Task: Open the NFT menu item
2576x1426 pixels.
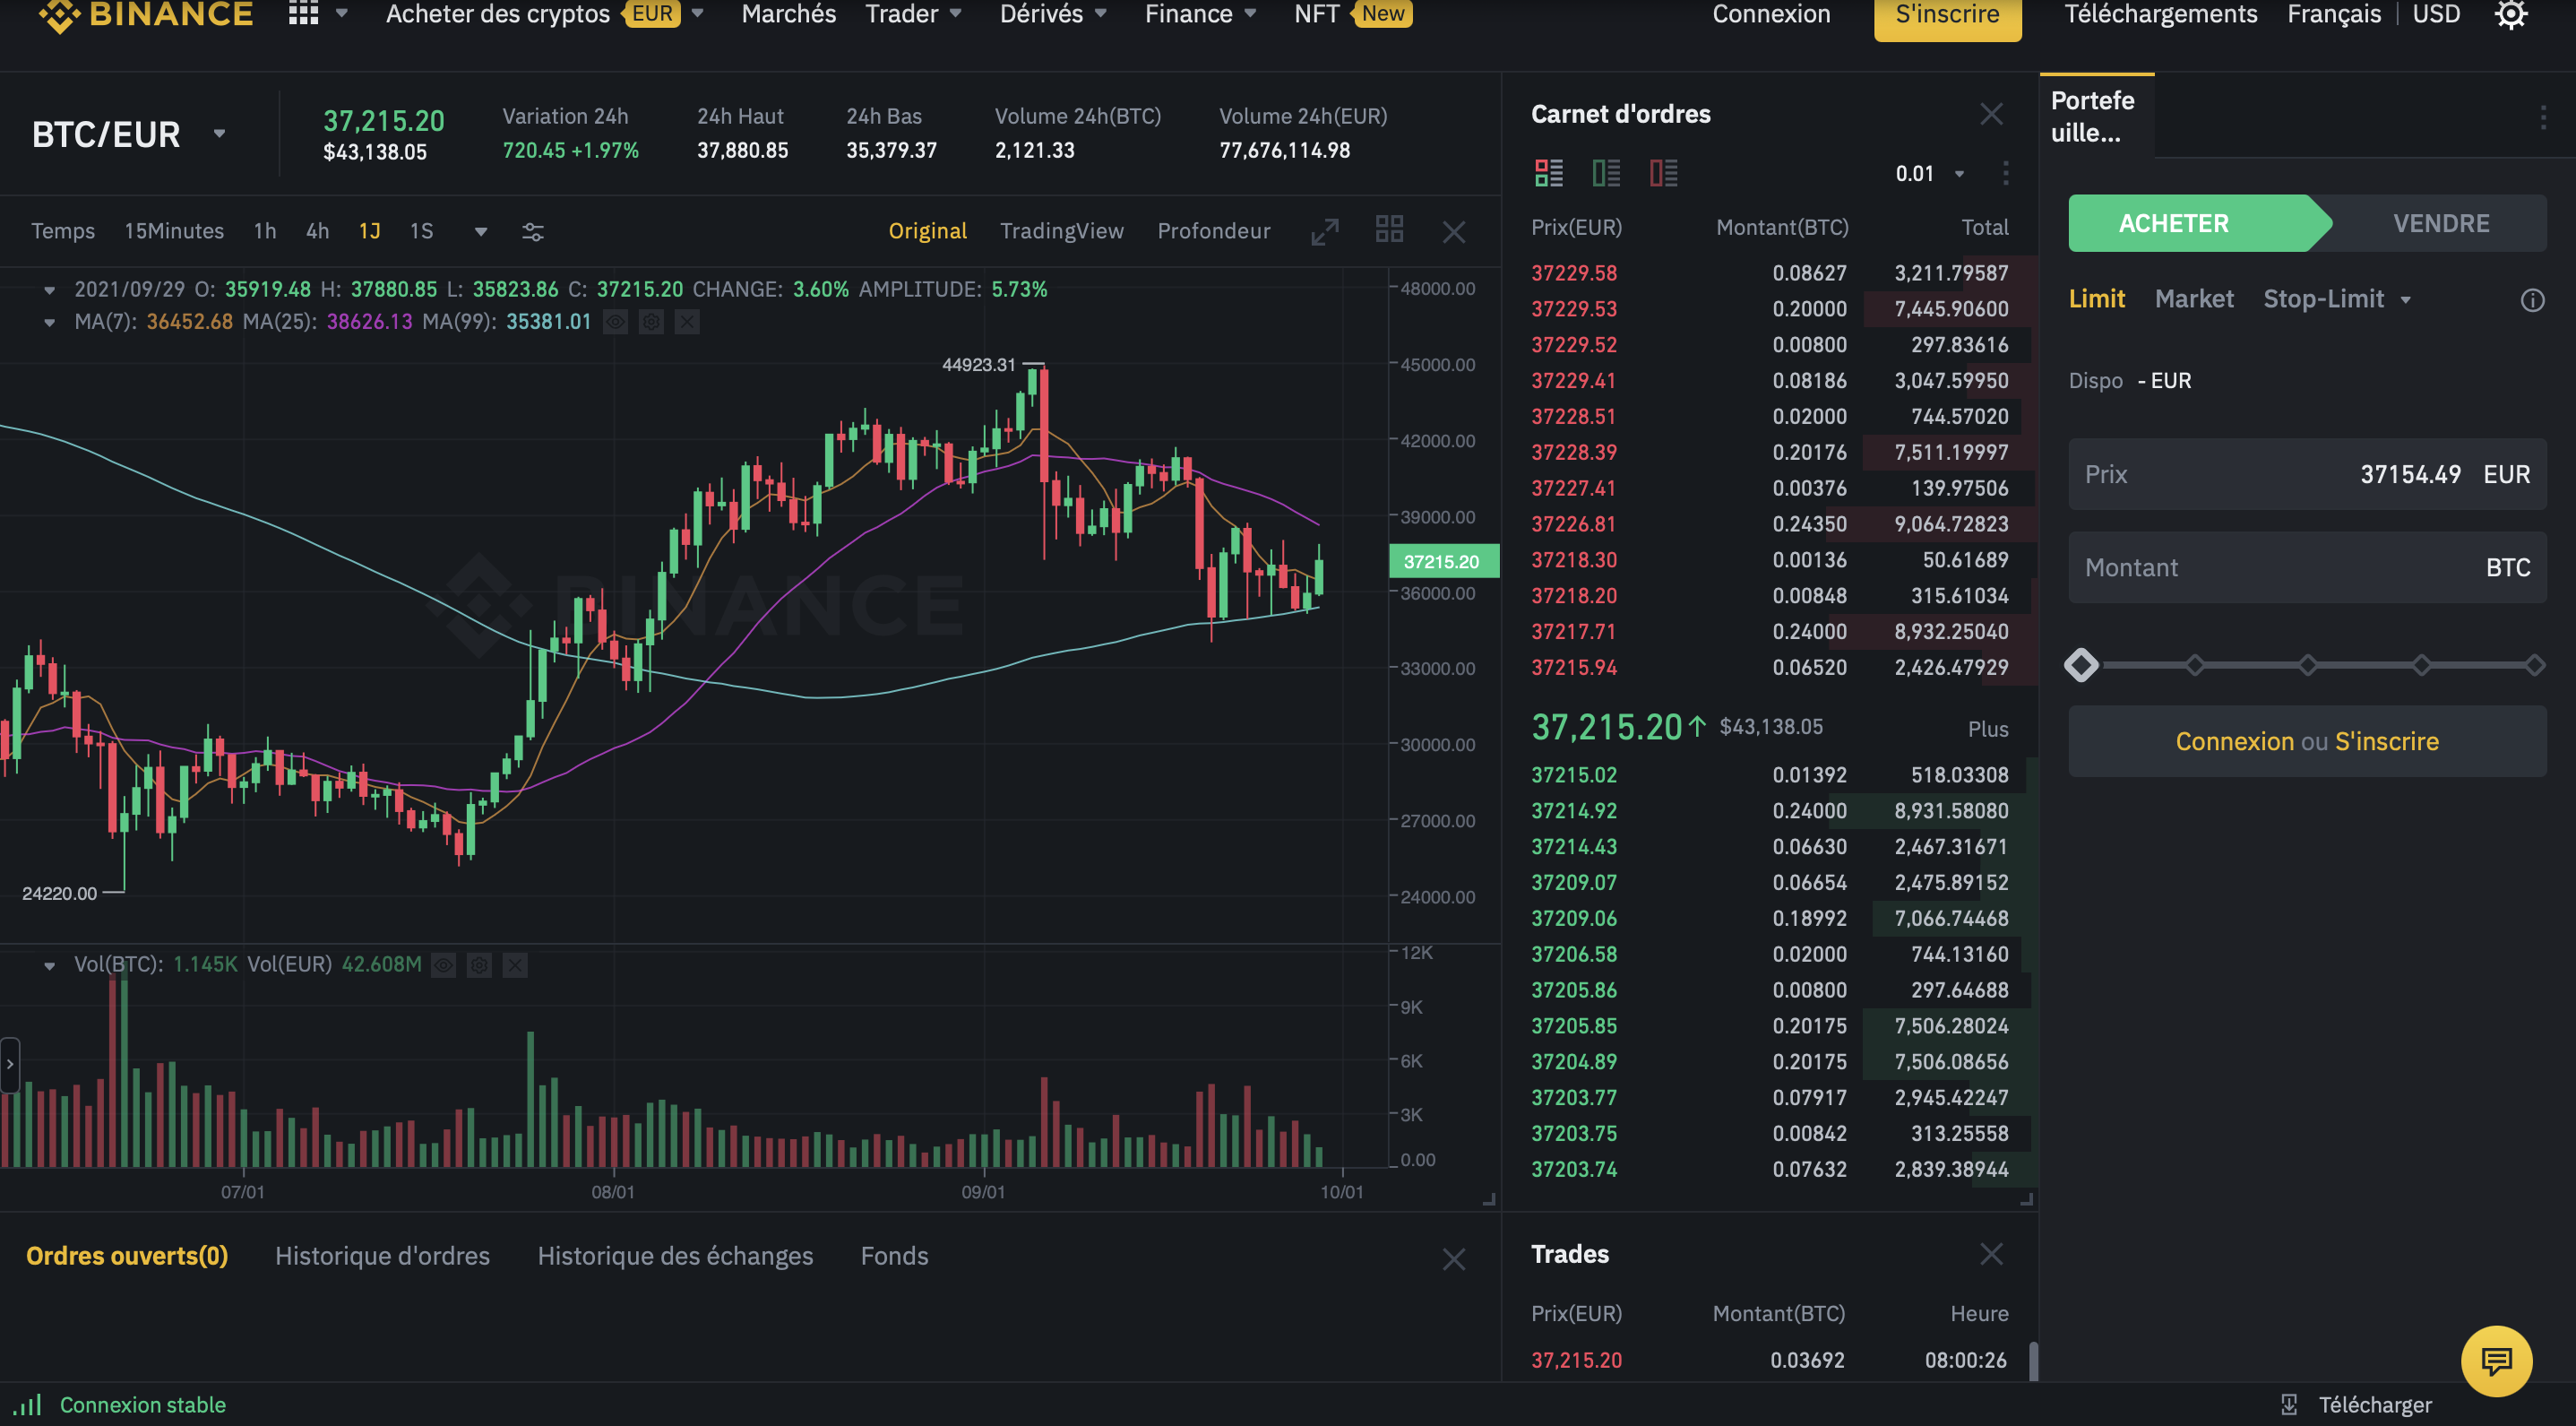Action: (1352, 14)
